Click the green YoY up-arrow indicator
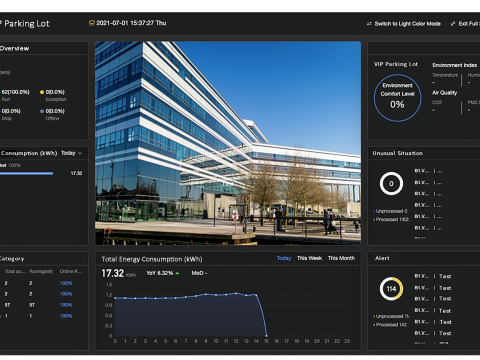480x360 pixels. (x=177, y=273)
